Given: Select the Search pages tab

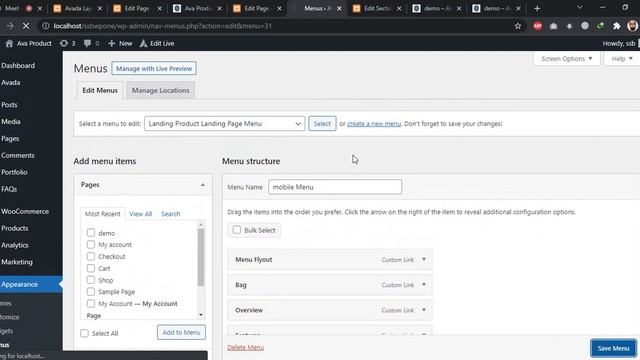Looking at the screenshot, I should coord(171,214).
